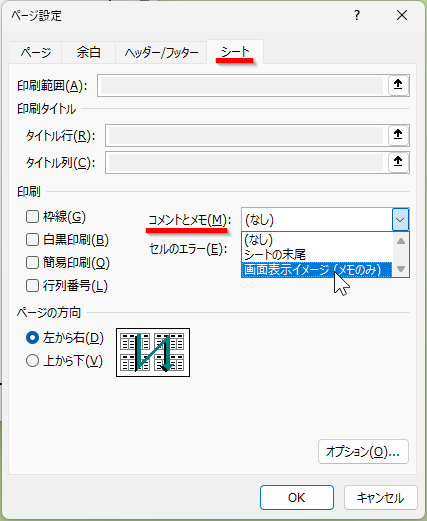Open the ヘッダー/フッター tab
This screenshot has height=521, width=427.
point(161,52)
